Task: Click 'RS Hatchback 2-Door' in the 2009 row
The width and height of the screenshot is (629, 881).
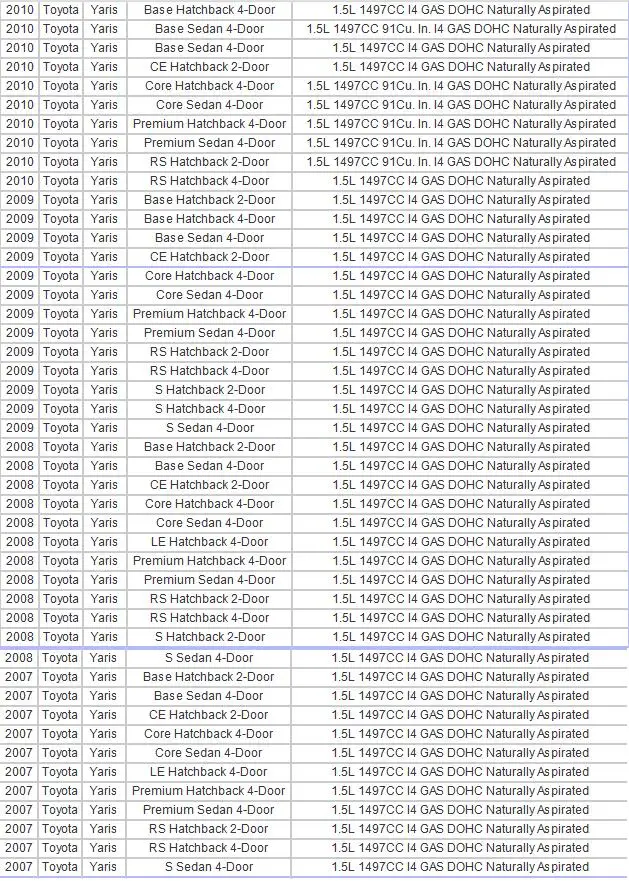Action: pos(210,352)
